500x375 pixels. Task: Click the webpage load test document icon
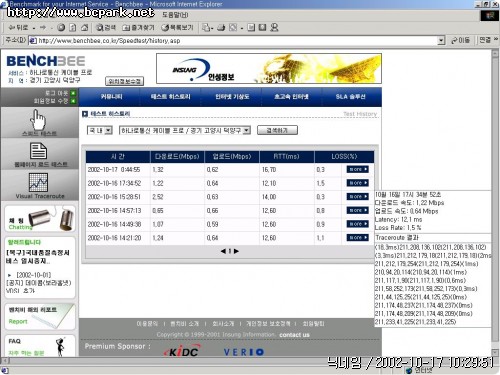[38, 151]
